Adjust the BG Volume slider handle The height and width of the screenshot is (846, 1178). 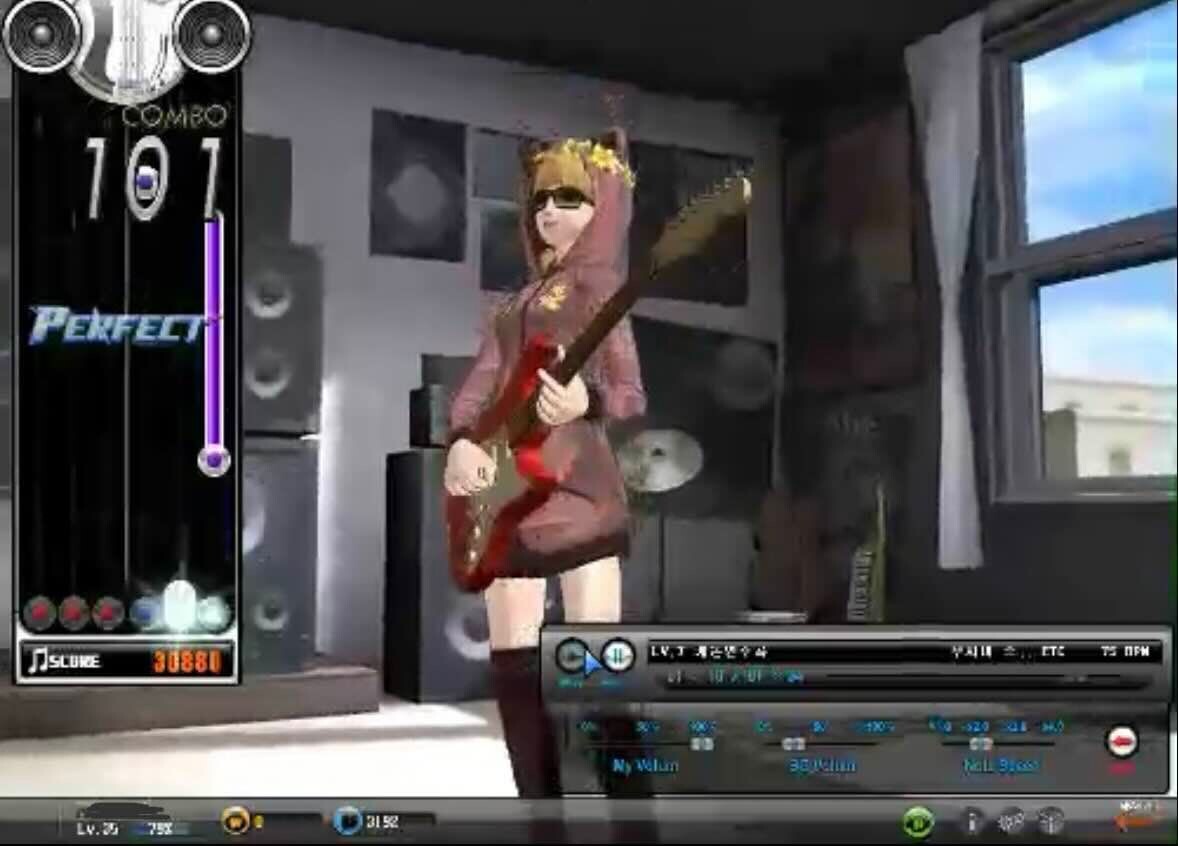tap(794, 744)
